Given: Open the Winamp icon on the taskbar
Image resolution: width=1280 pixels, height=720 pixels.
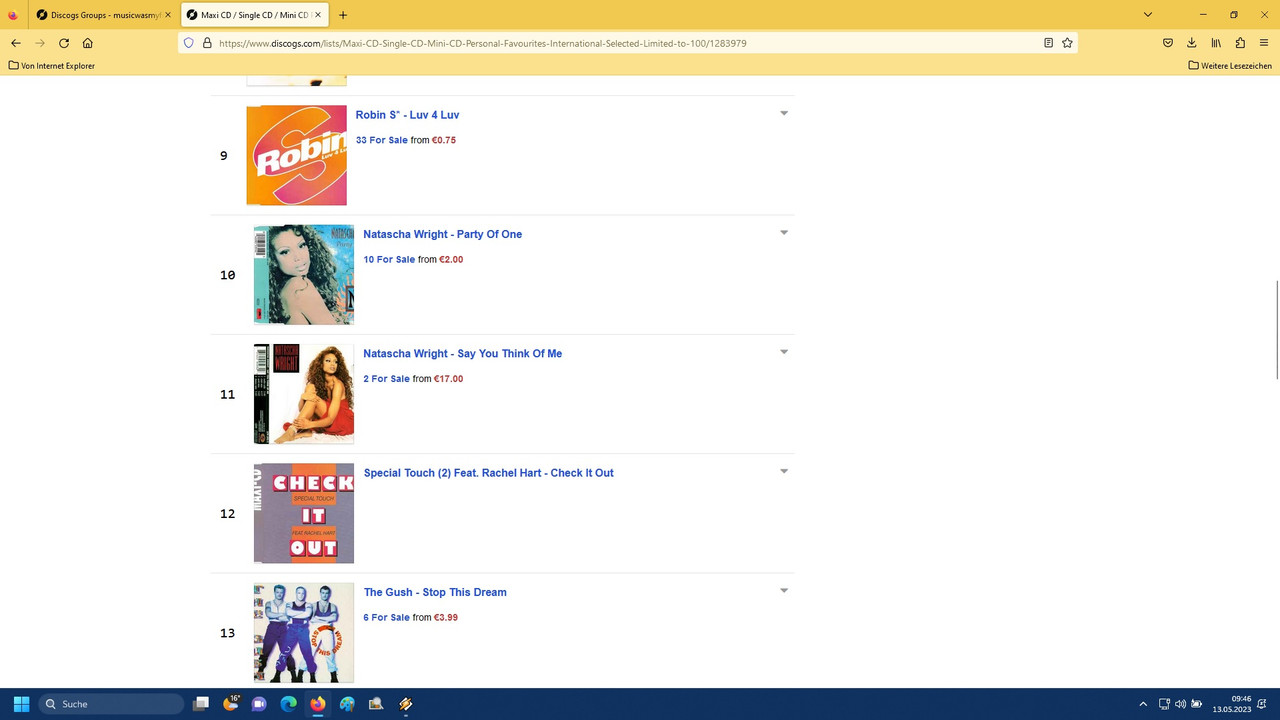Looking at the screenshot, I should pyautogui.click(x=405, y=704).
